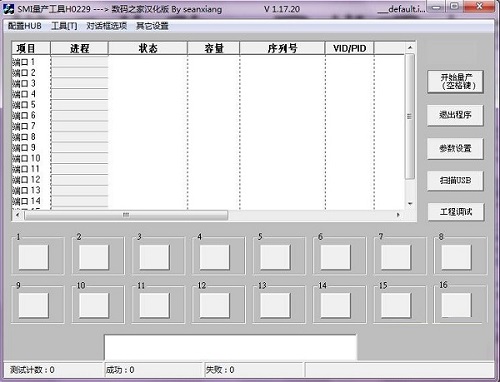The height and width of the screenshot is (382, 500).
Task: Click the list's scroll up arrow
Action: pyautogui.click(x=410, y=48)
